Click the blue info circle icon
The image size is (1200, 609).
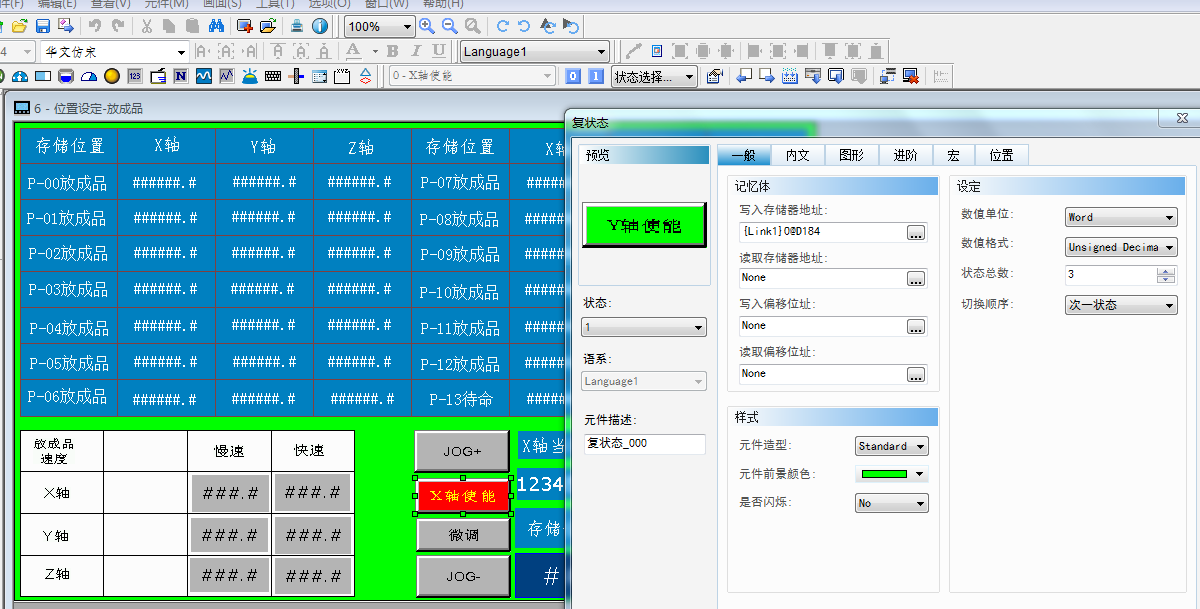pyautogui.click(x=320, y=26)
